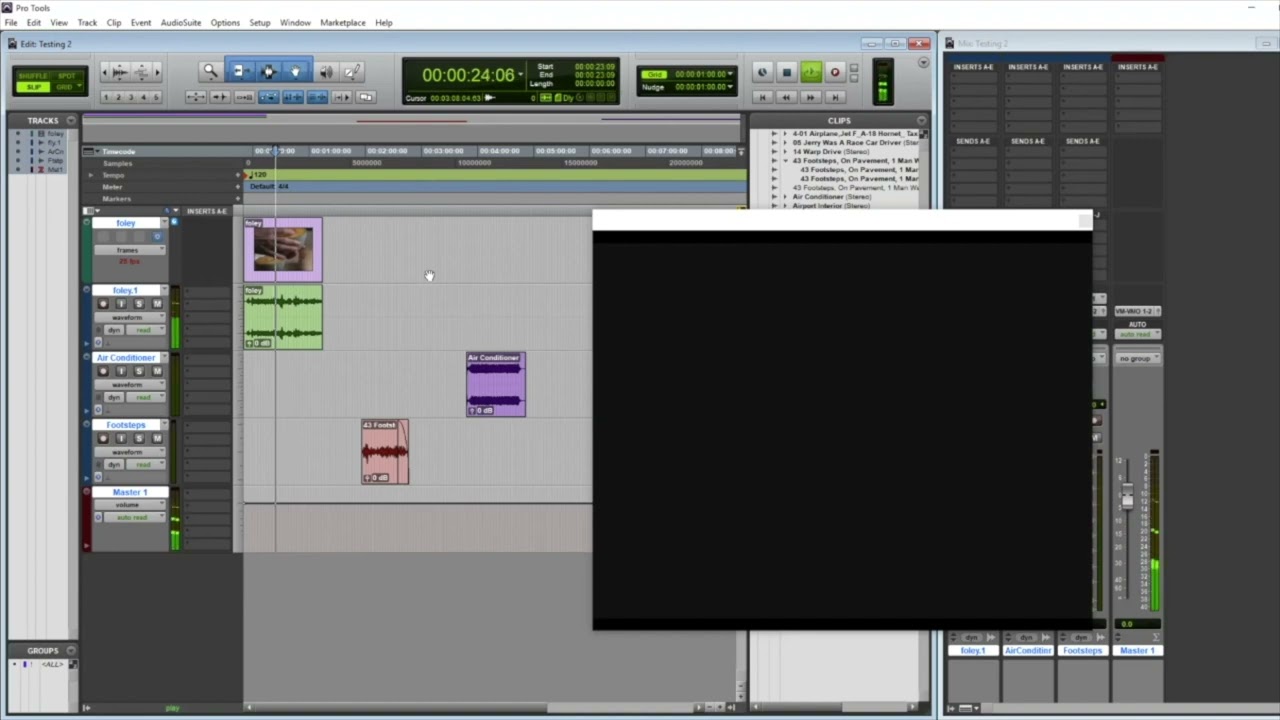Image resolution: width=1280 pixels, height=720 pixels.
Task: Select the foley video clip thumbnail
Action: 283,249
